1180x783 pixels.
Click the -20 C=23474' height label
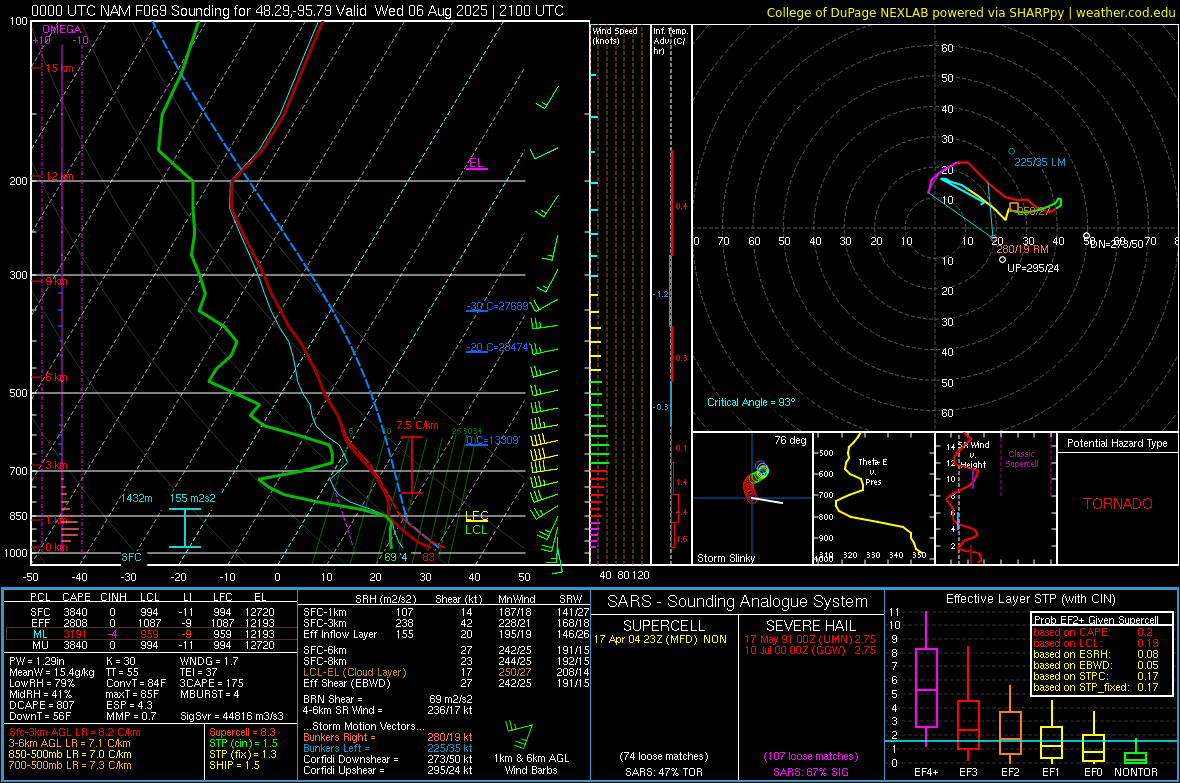pos(497,347)
